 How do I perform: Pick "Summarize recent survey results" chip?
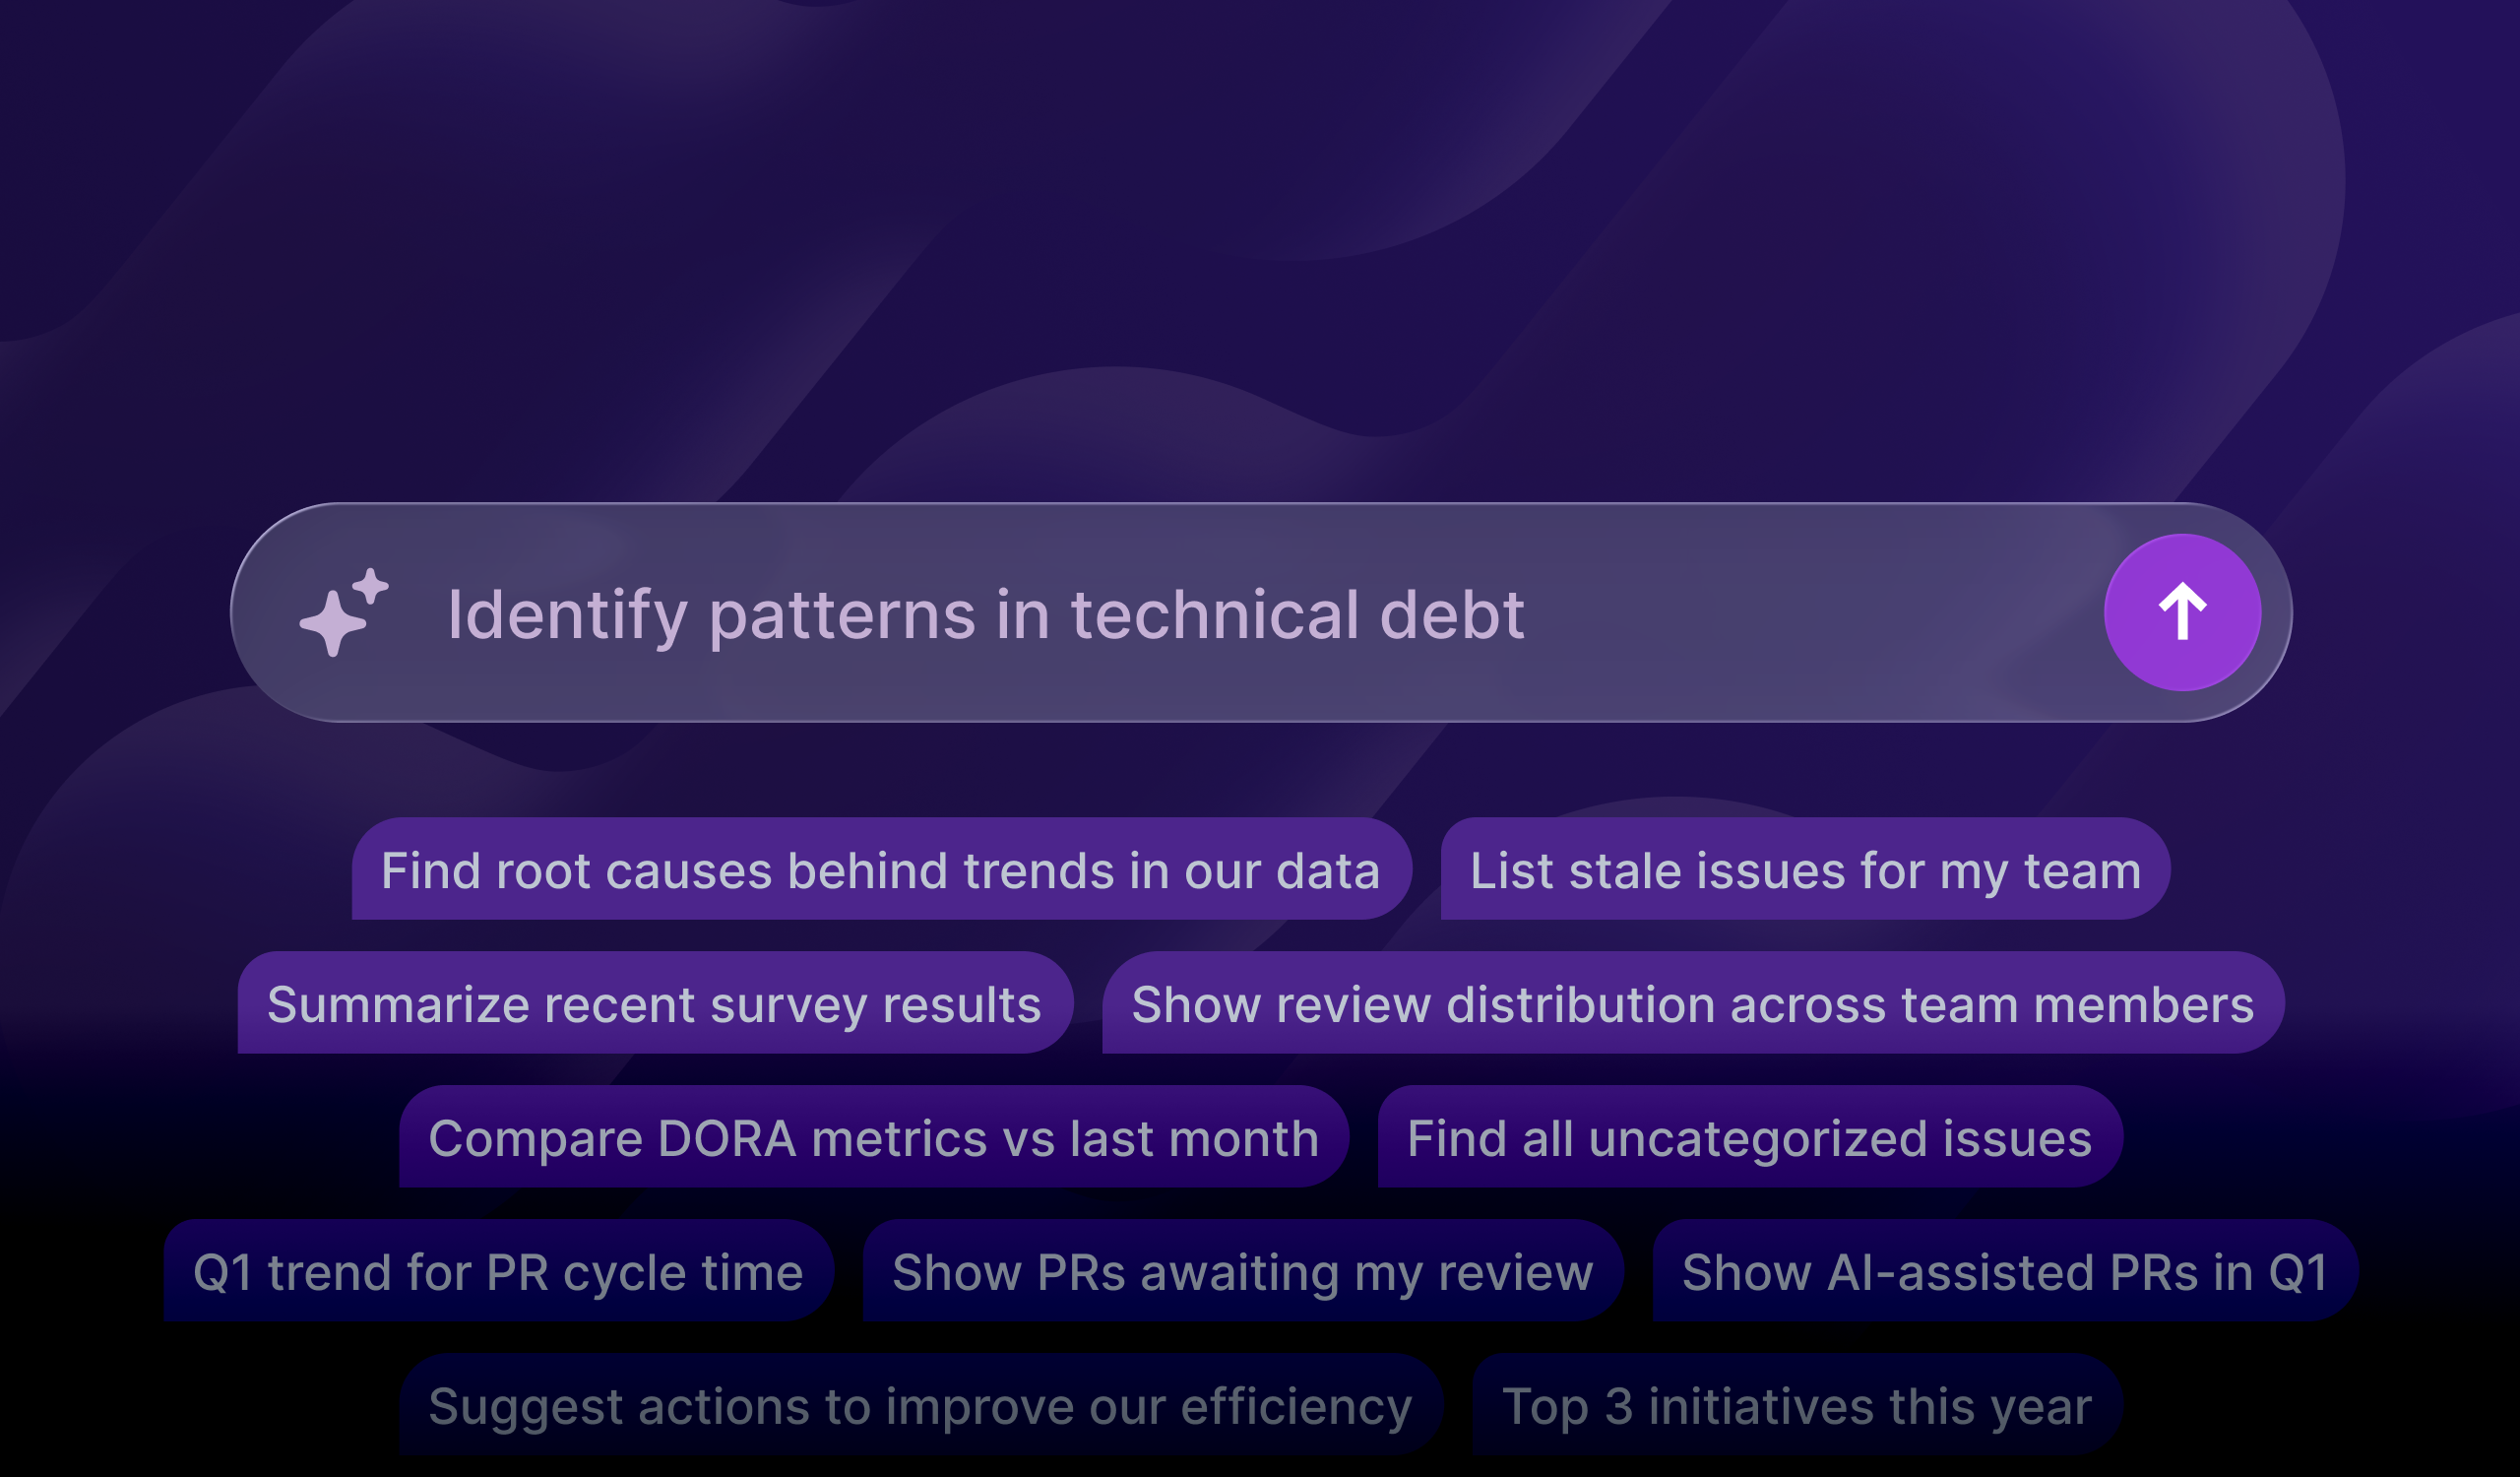tap(655, 1004)
